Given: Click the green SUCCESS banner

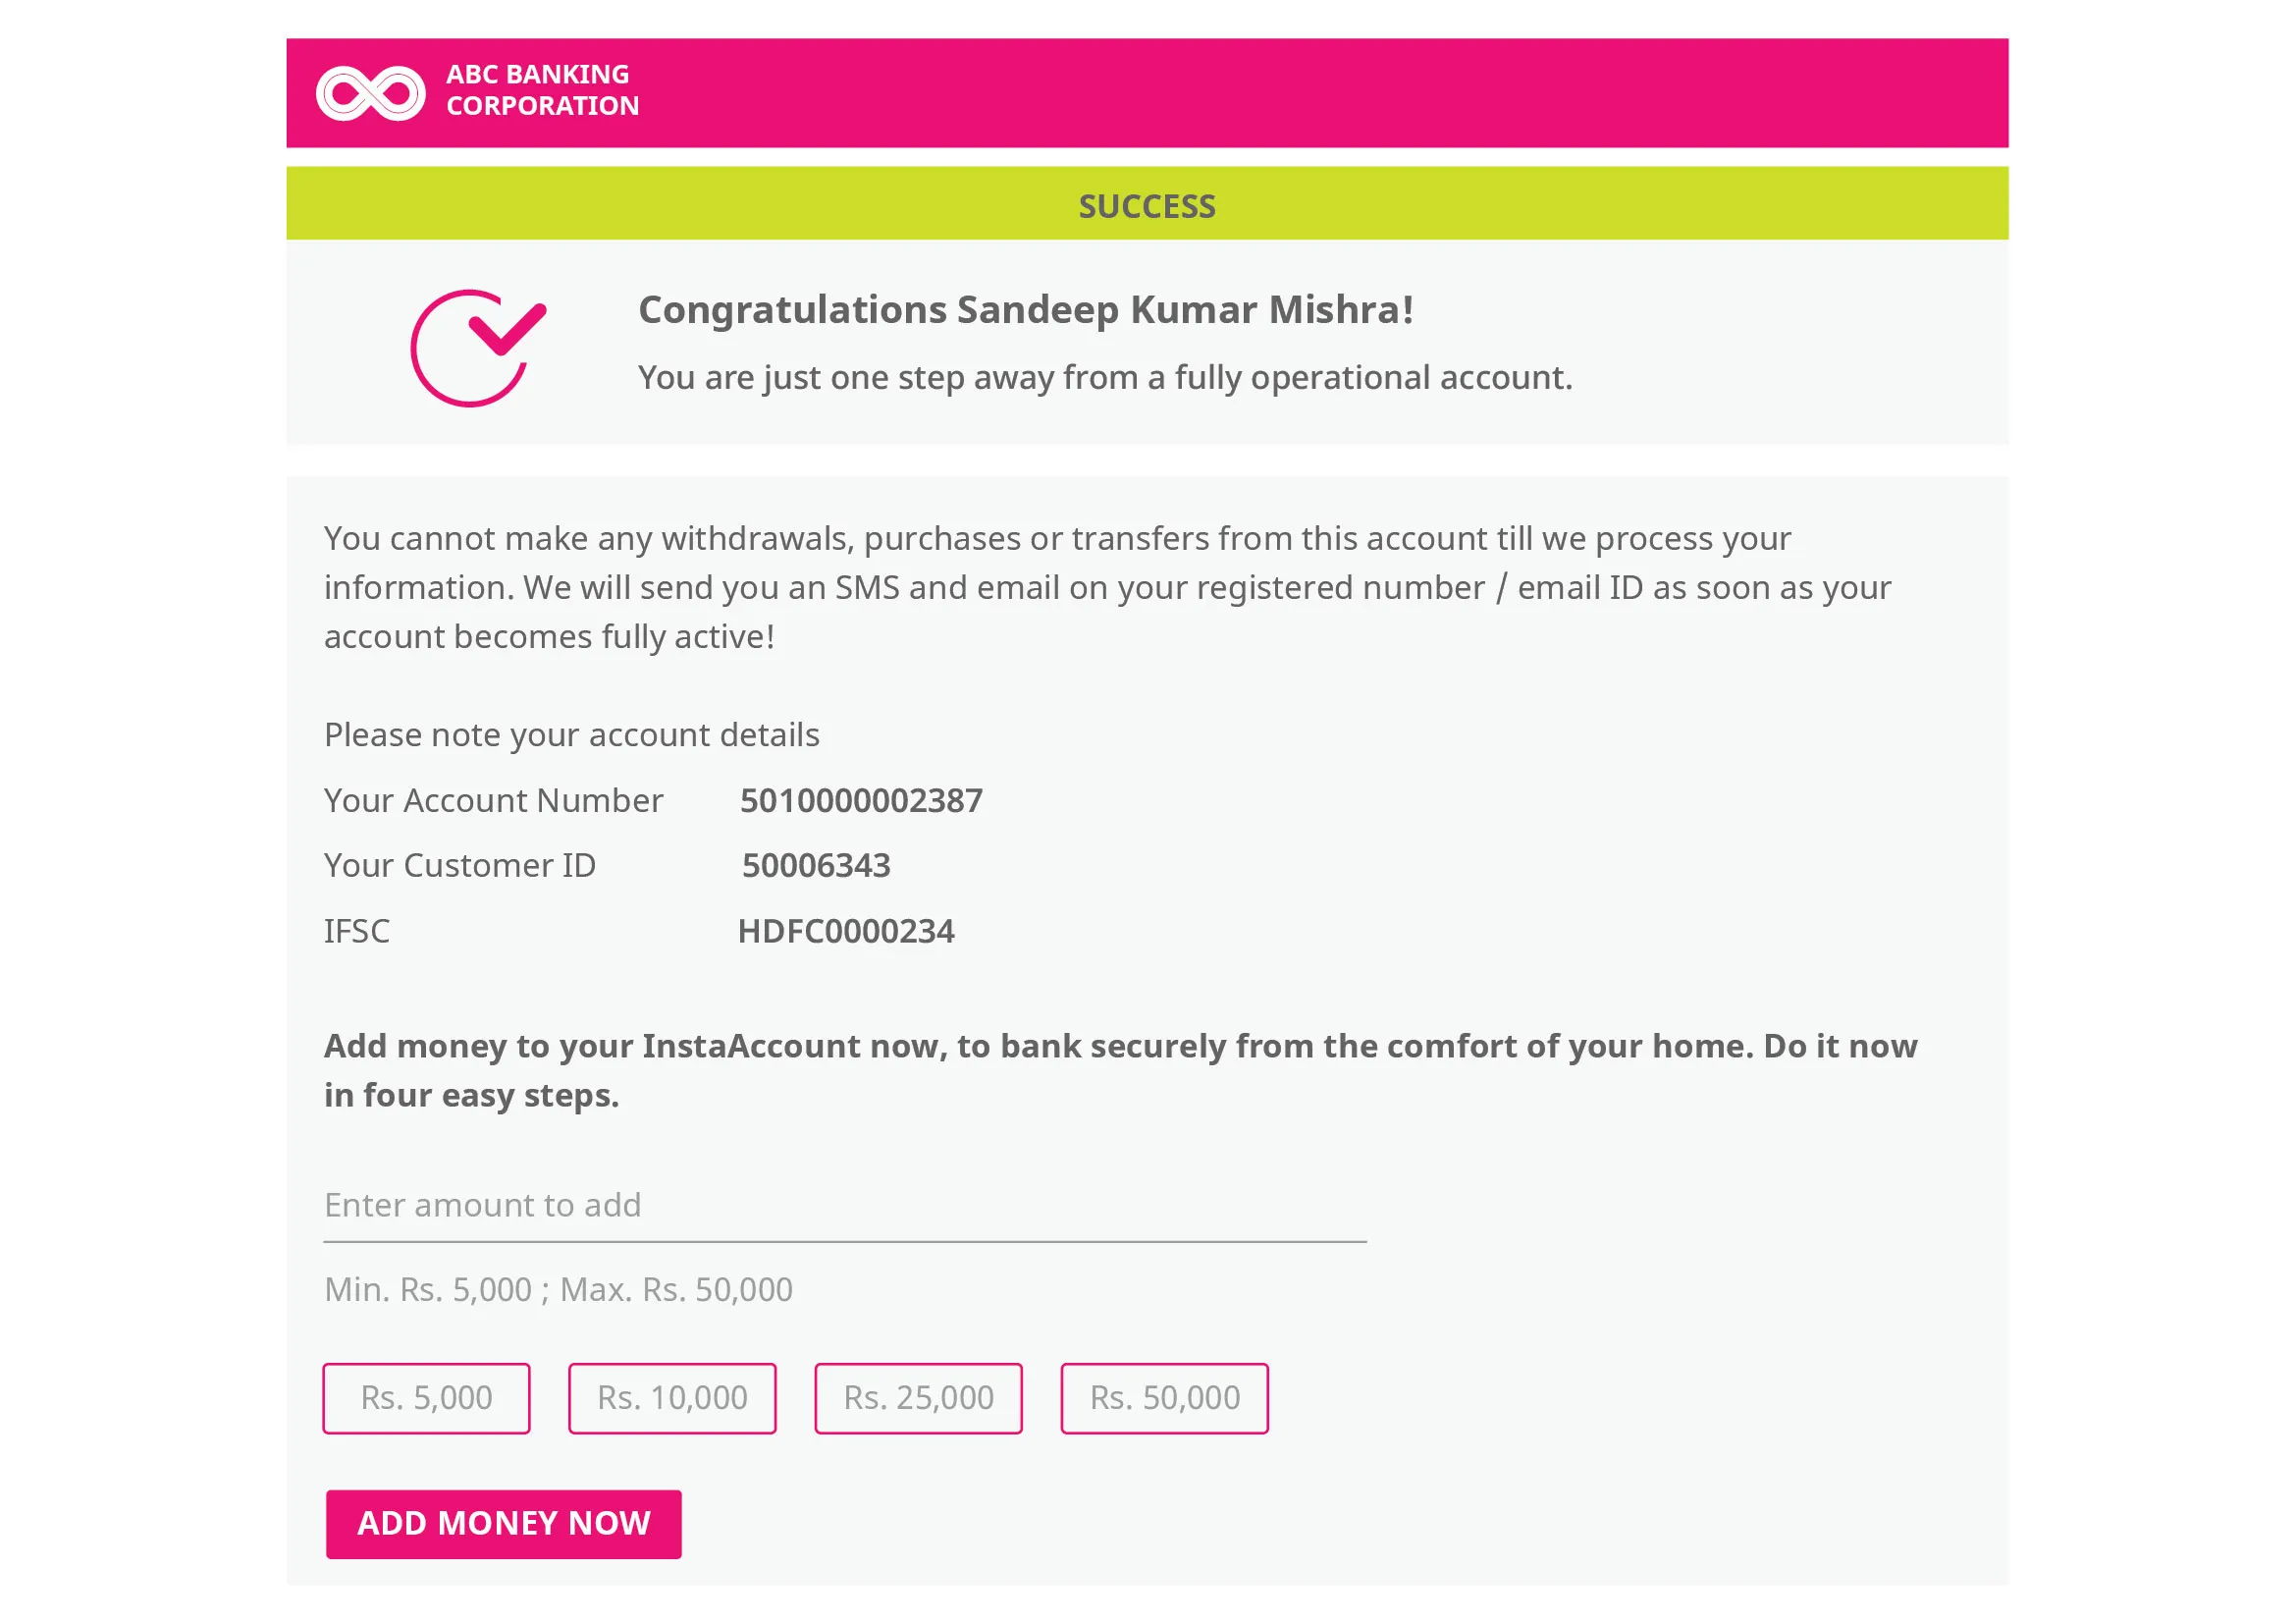Looking at the screenshot, I should (1146, 206).
